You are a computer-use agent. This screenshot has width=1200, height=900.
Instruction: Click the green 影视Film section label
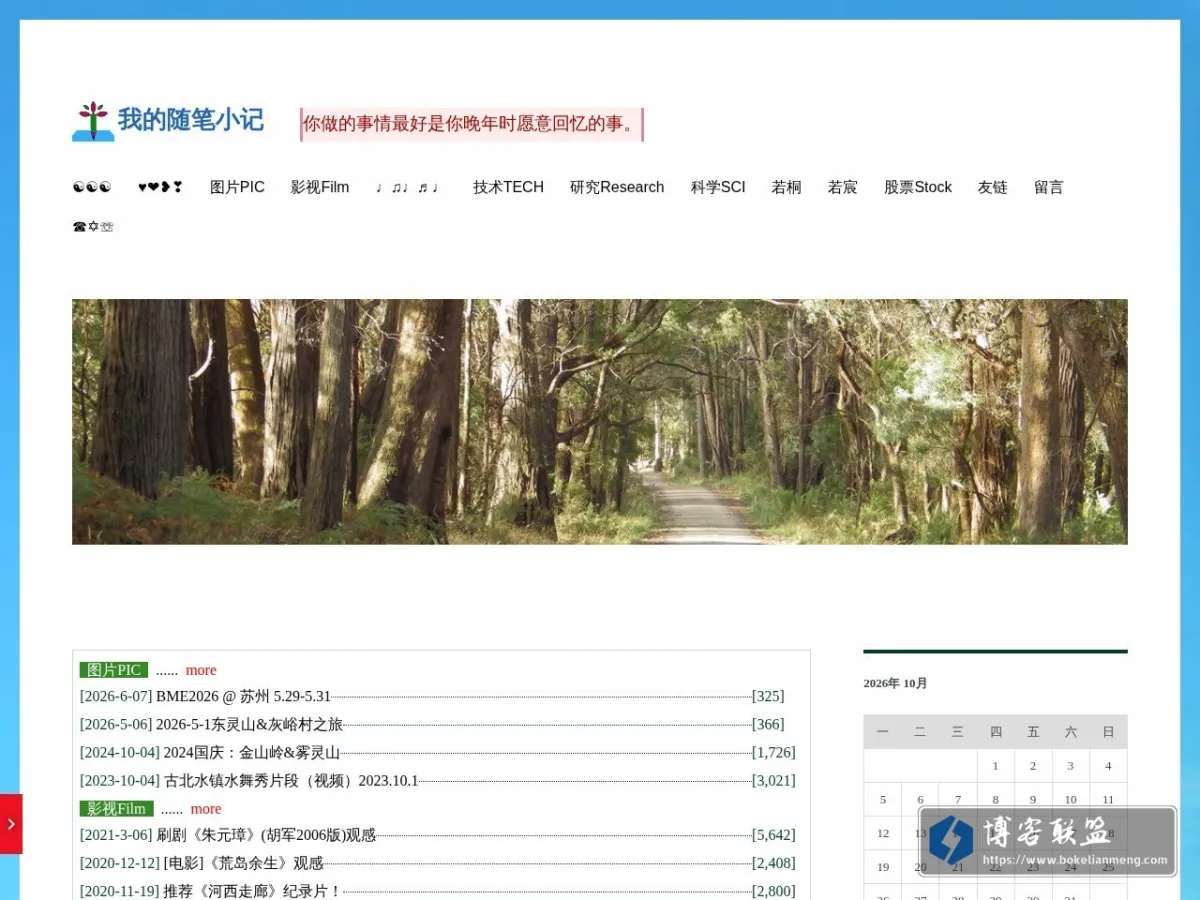117,809
